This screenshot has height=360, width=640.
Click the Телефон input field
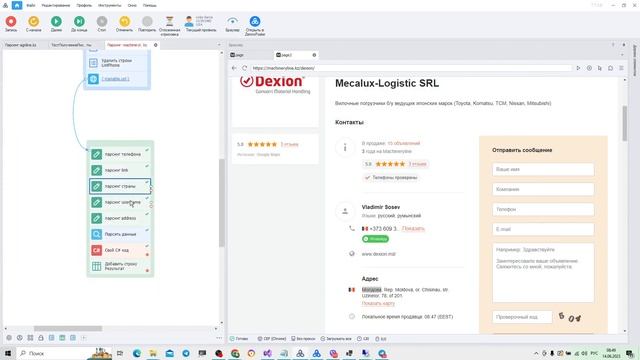(543, 209)
